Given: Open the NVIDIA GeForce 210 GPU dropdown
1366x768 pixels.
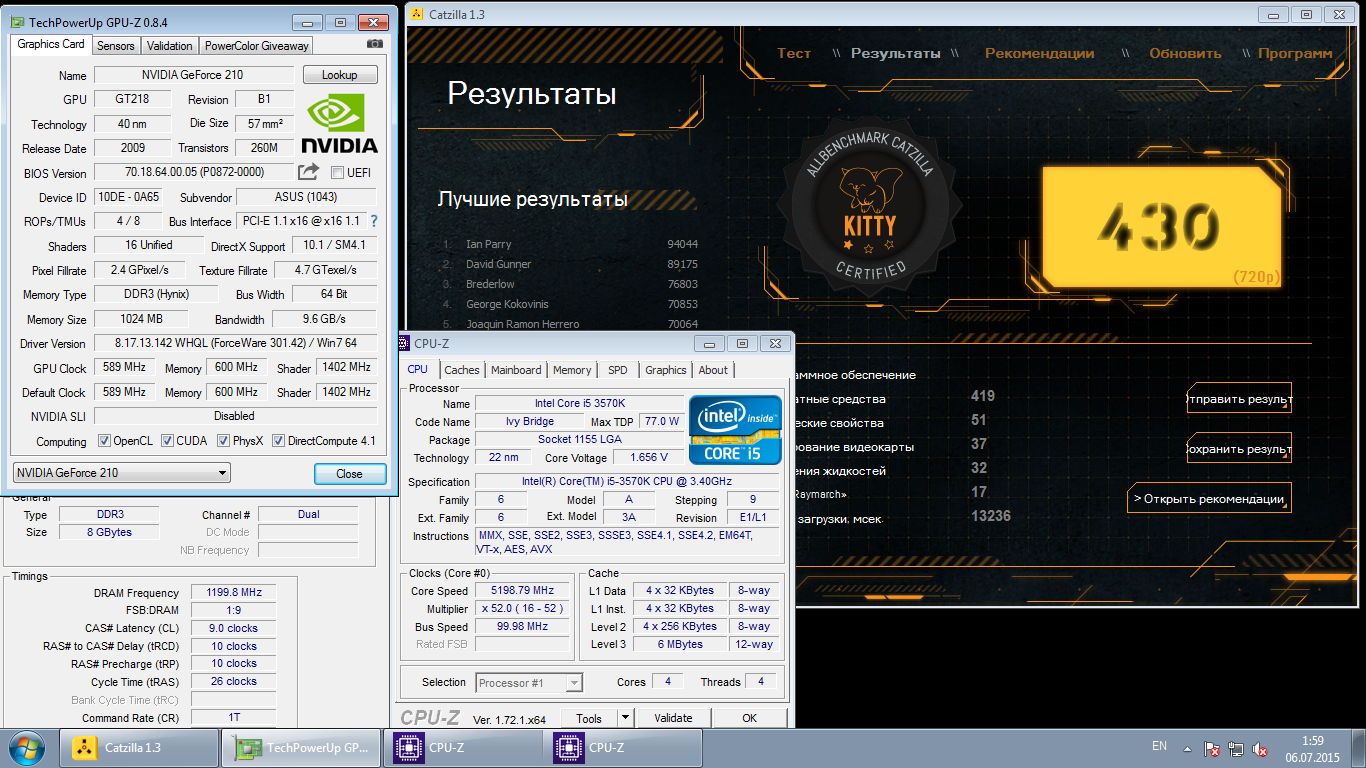Looking at the screenshot, I should click(122, 473).
